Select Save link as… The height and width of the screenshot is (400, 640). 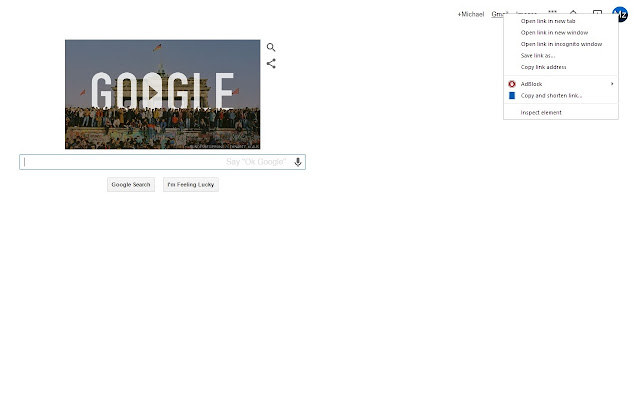click(561, 55)
